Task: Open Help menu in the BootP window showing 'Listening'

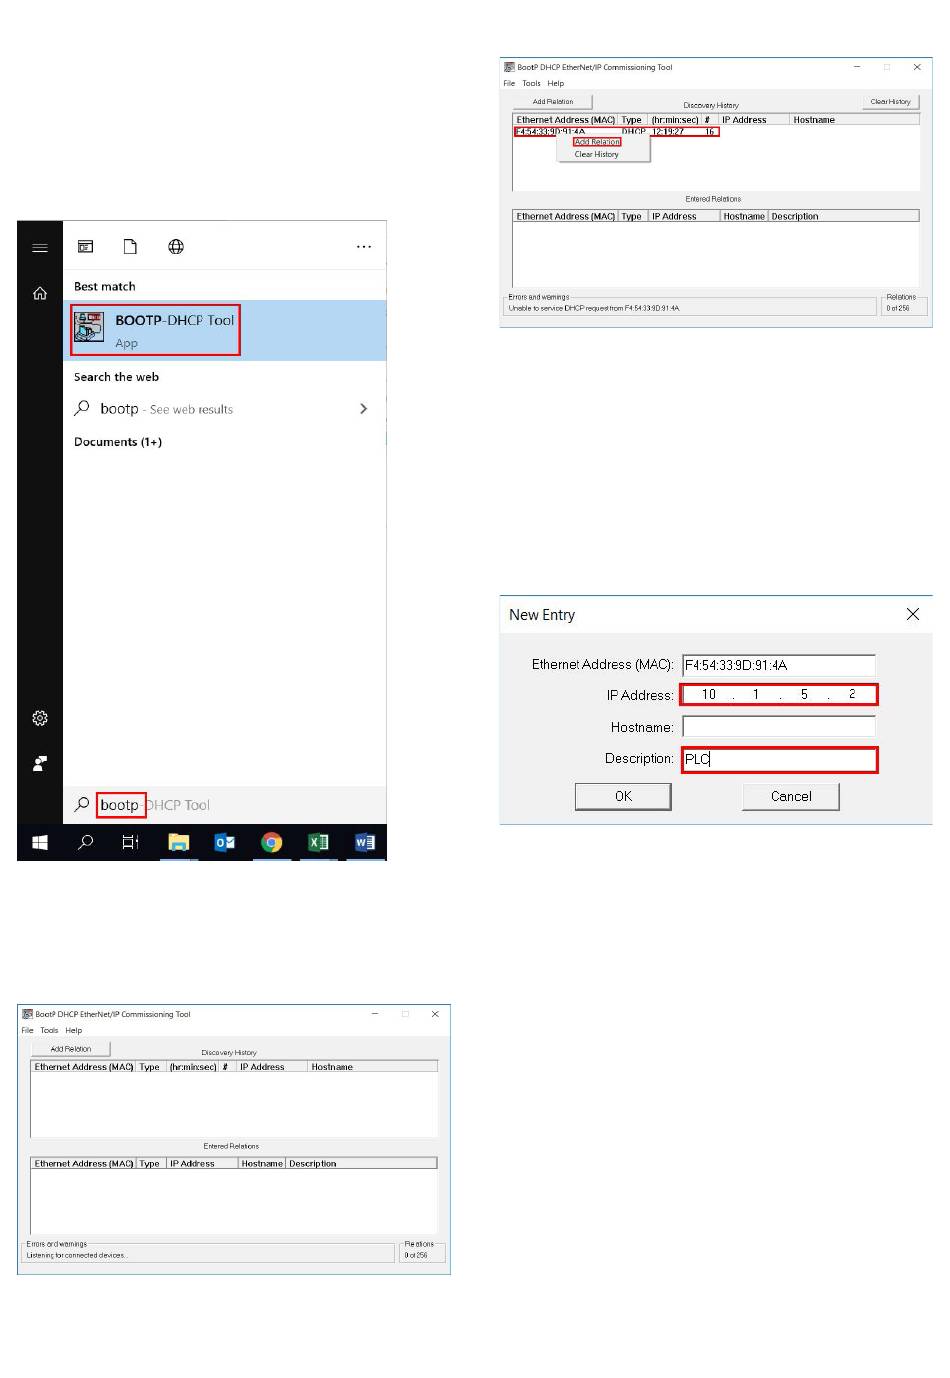Action: click(73, 1031)
